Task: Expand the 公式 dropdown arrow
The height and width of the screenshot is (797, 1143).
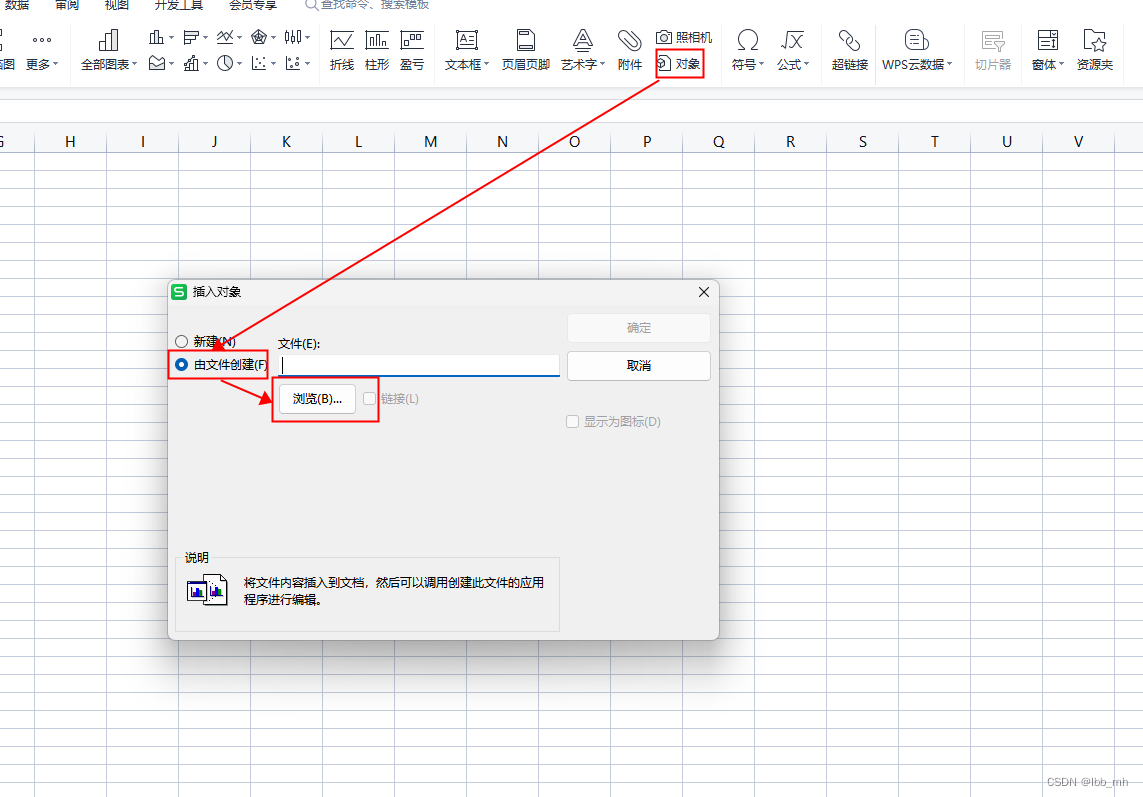Action: [807, 64]
